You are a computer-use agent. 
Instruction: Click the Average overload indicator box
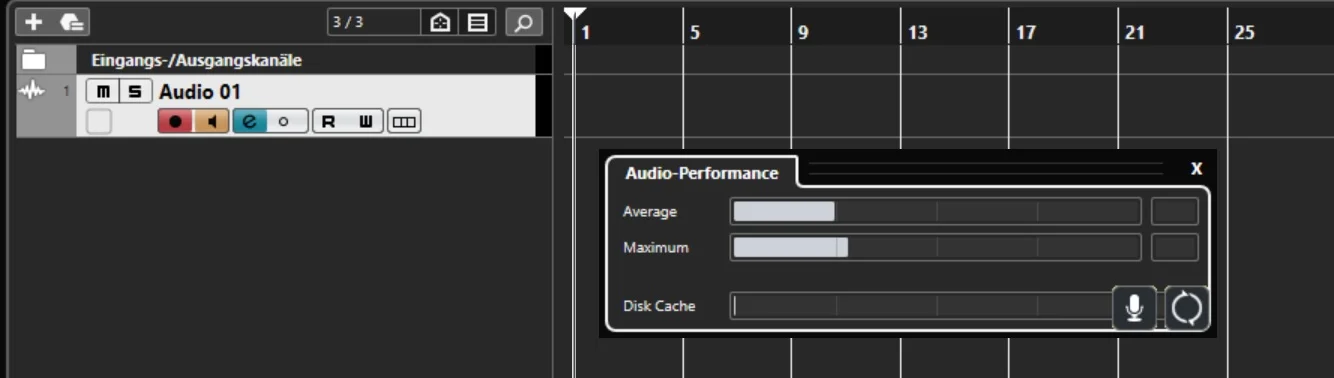(1174, 211)
